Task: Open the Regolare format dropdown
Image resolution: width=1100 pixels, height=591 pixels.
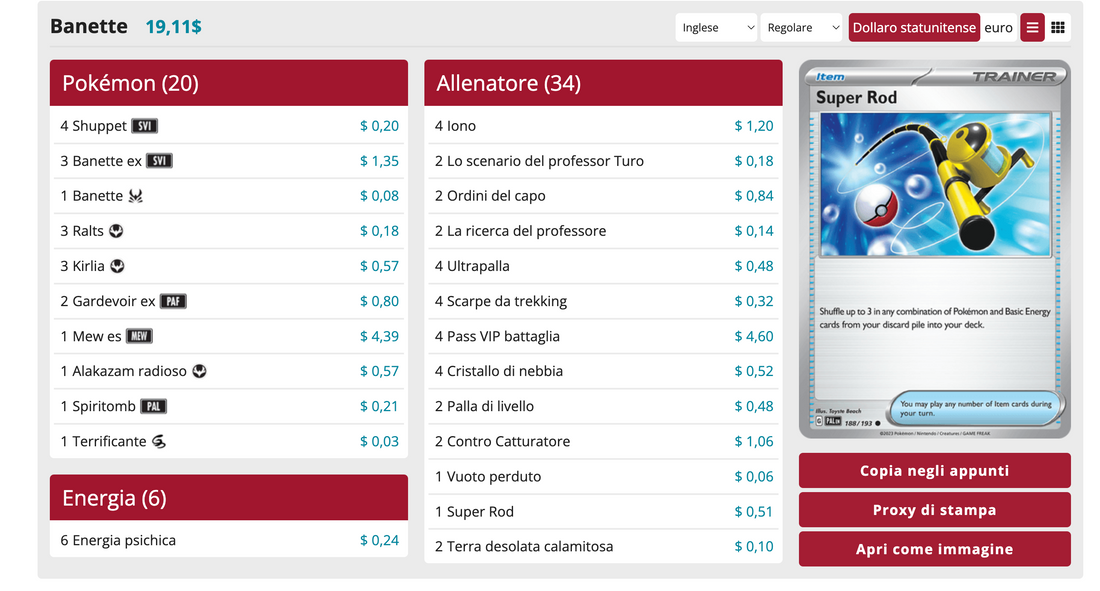Action: point(801,27)
